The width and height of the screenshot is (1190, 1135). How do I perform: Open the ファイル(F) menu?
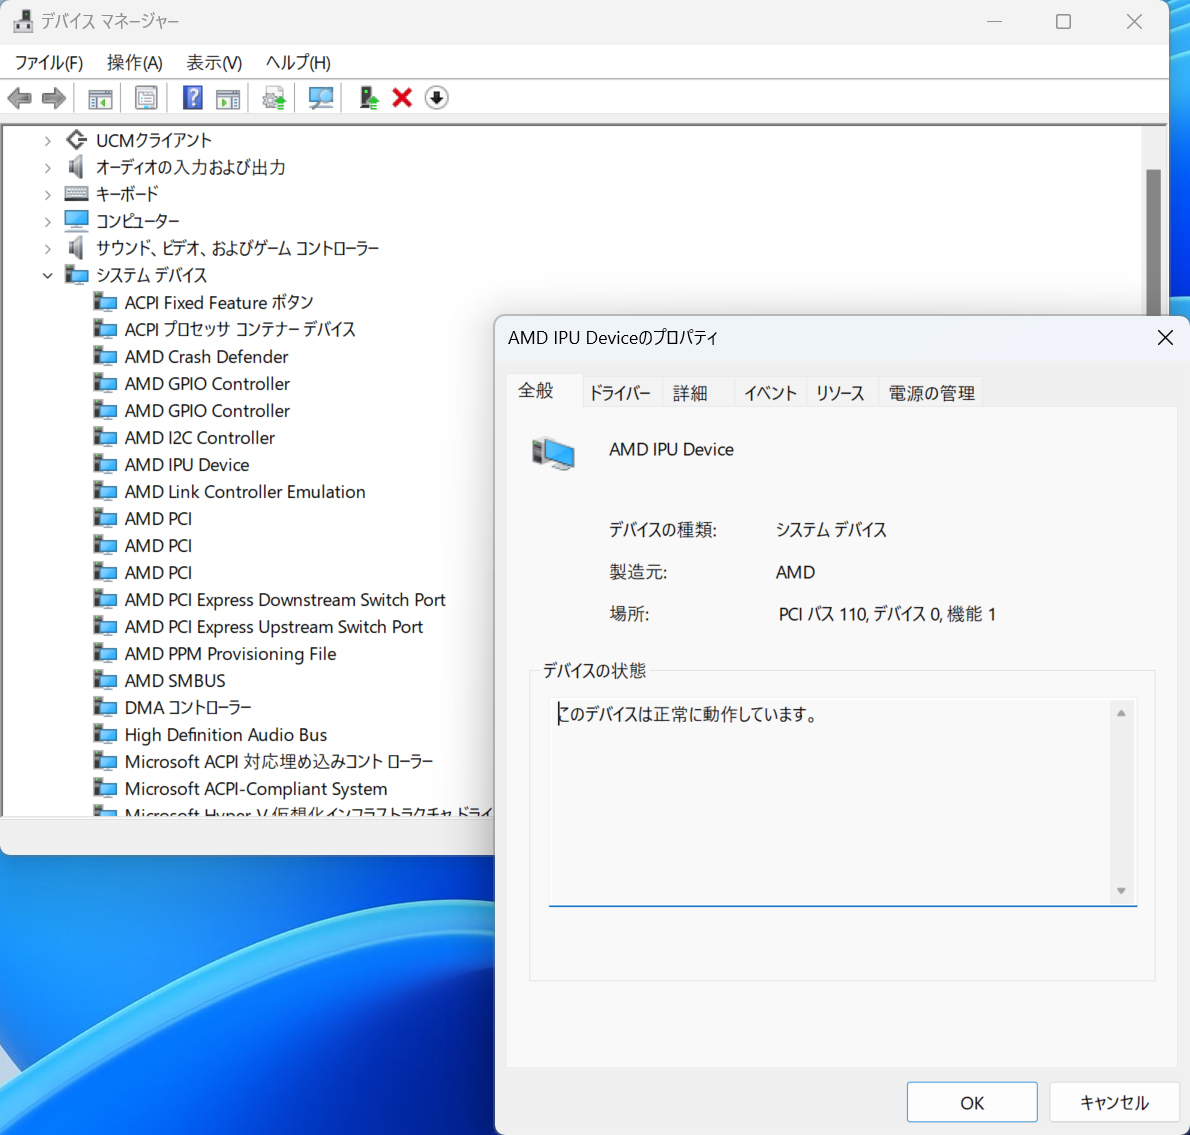click(49, 62)
